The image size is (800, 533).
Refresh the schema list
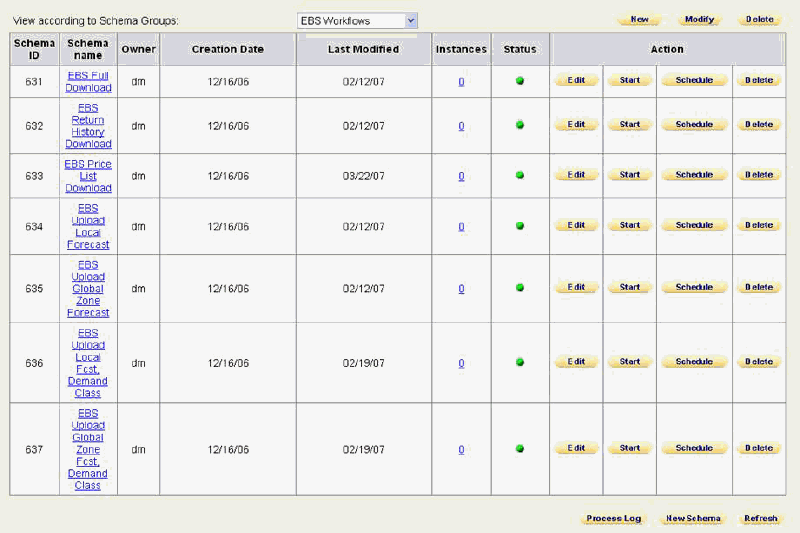click(x=760, y=519)
